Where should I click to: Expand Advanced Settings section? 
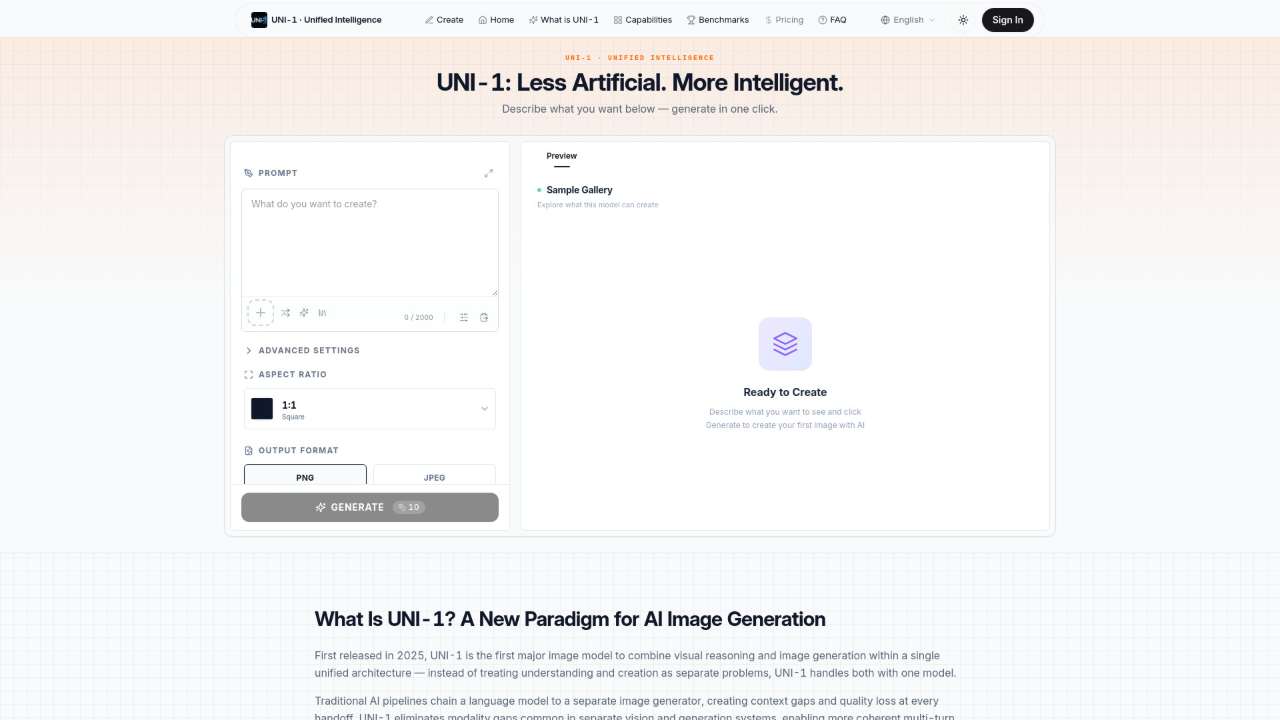tap(308, 350)
